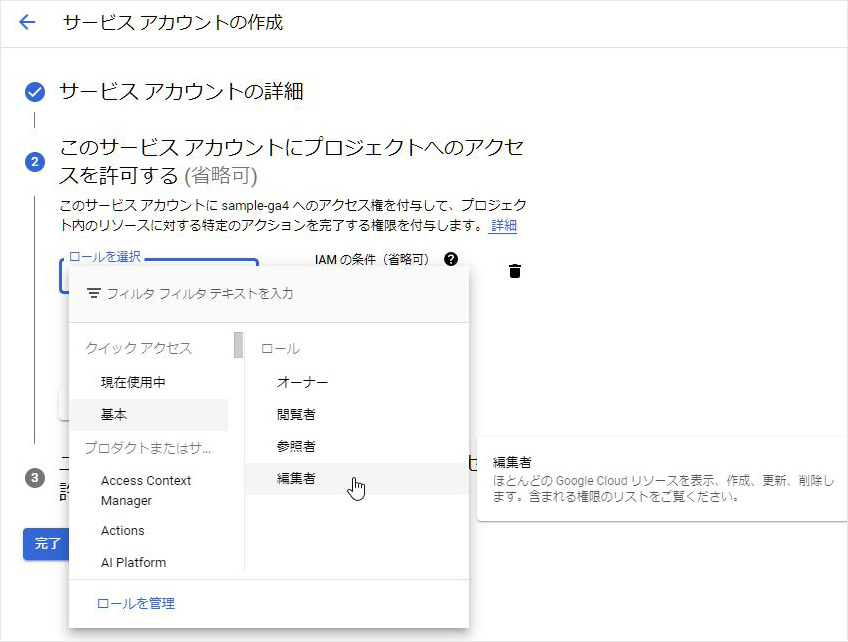Viewport: 848px width, 642px height.
Task: Select the Actions product category
Action: (123, 531)
